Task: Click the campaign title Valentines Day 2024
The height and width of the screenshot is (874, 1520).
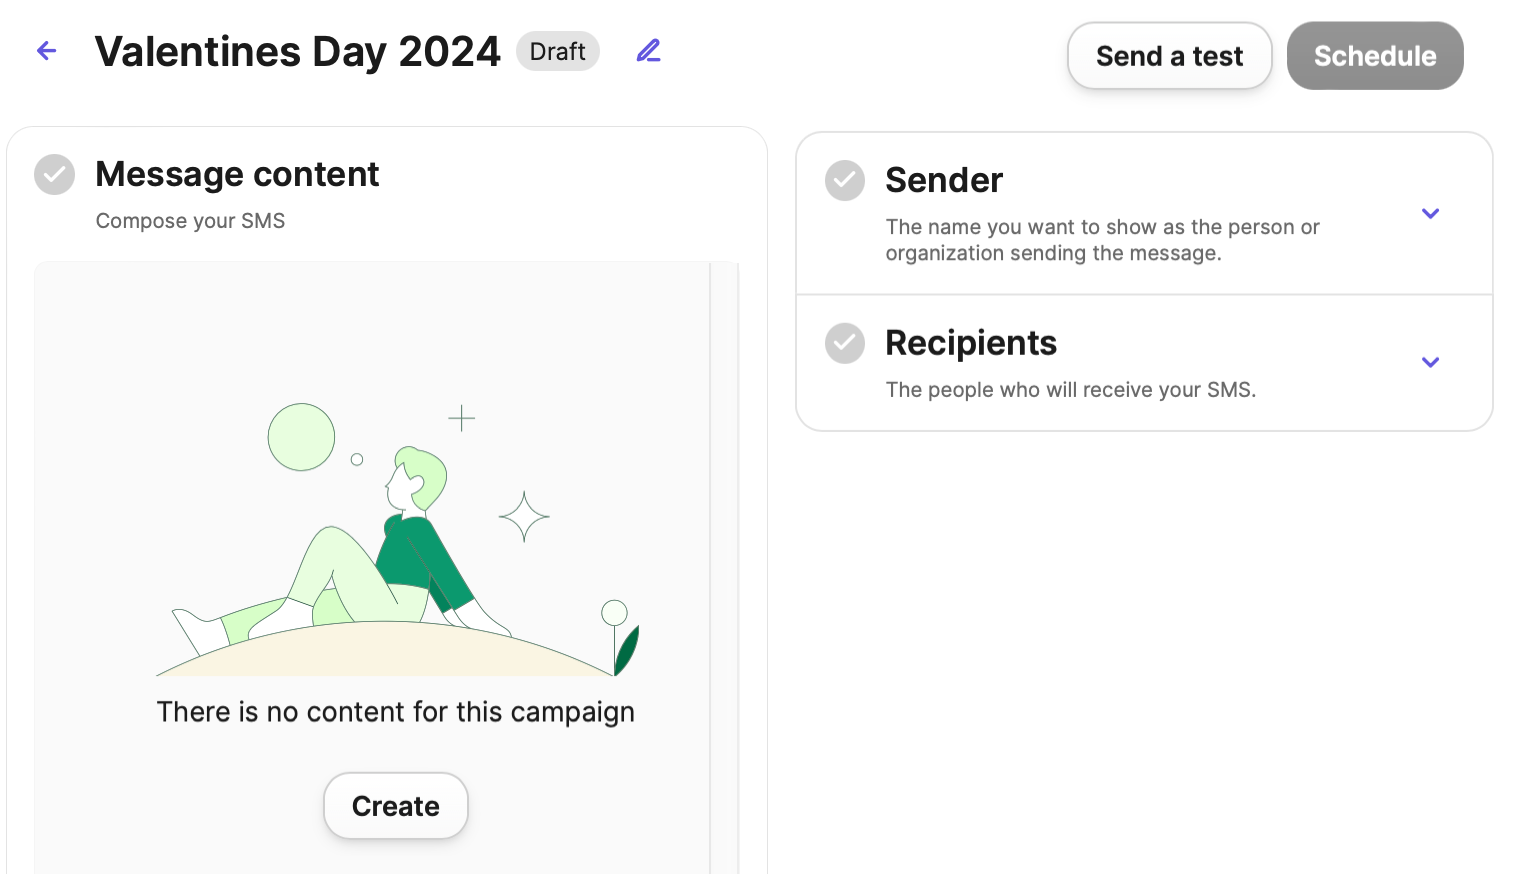Action: click(298, 51)
